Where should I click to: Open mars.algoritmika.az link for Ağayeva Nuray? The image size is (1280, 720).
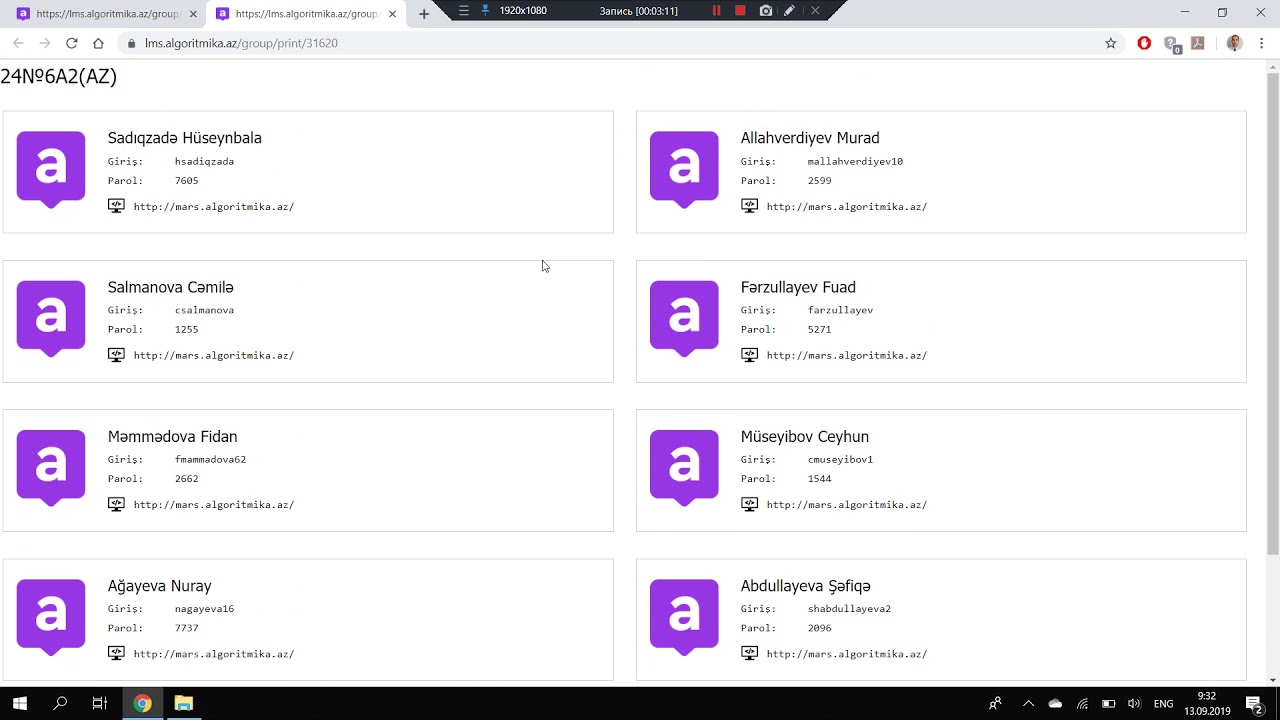point(214,654)
